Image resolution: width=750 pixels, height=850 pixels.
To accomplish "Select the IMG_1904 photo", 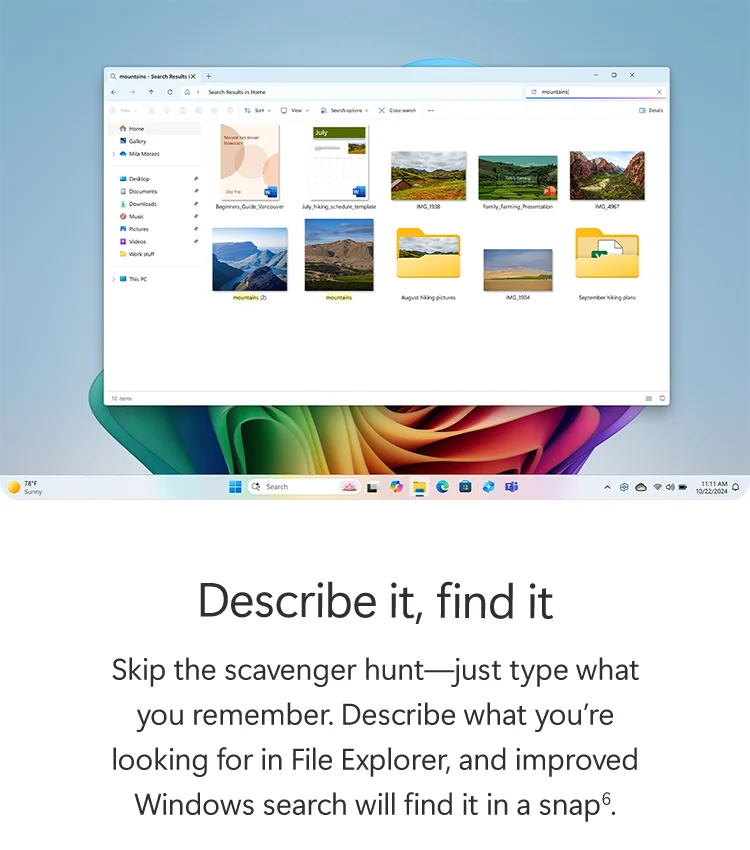I will pos(518,274).
